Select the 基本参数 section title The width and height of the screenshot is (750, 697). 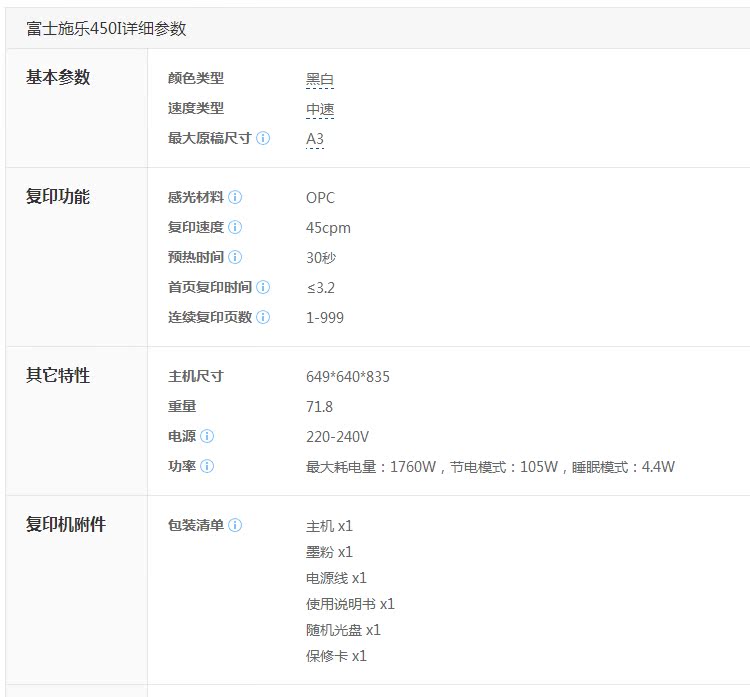(x=58, y=77)
